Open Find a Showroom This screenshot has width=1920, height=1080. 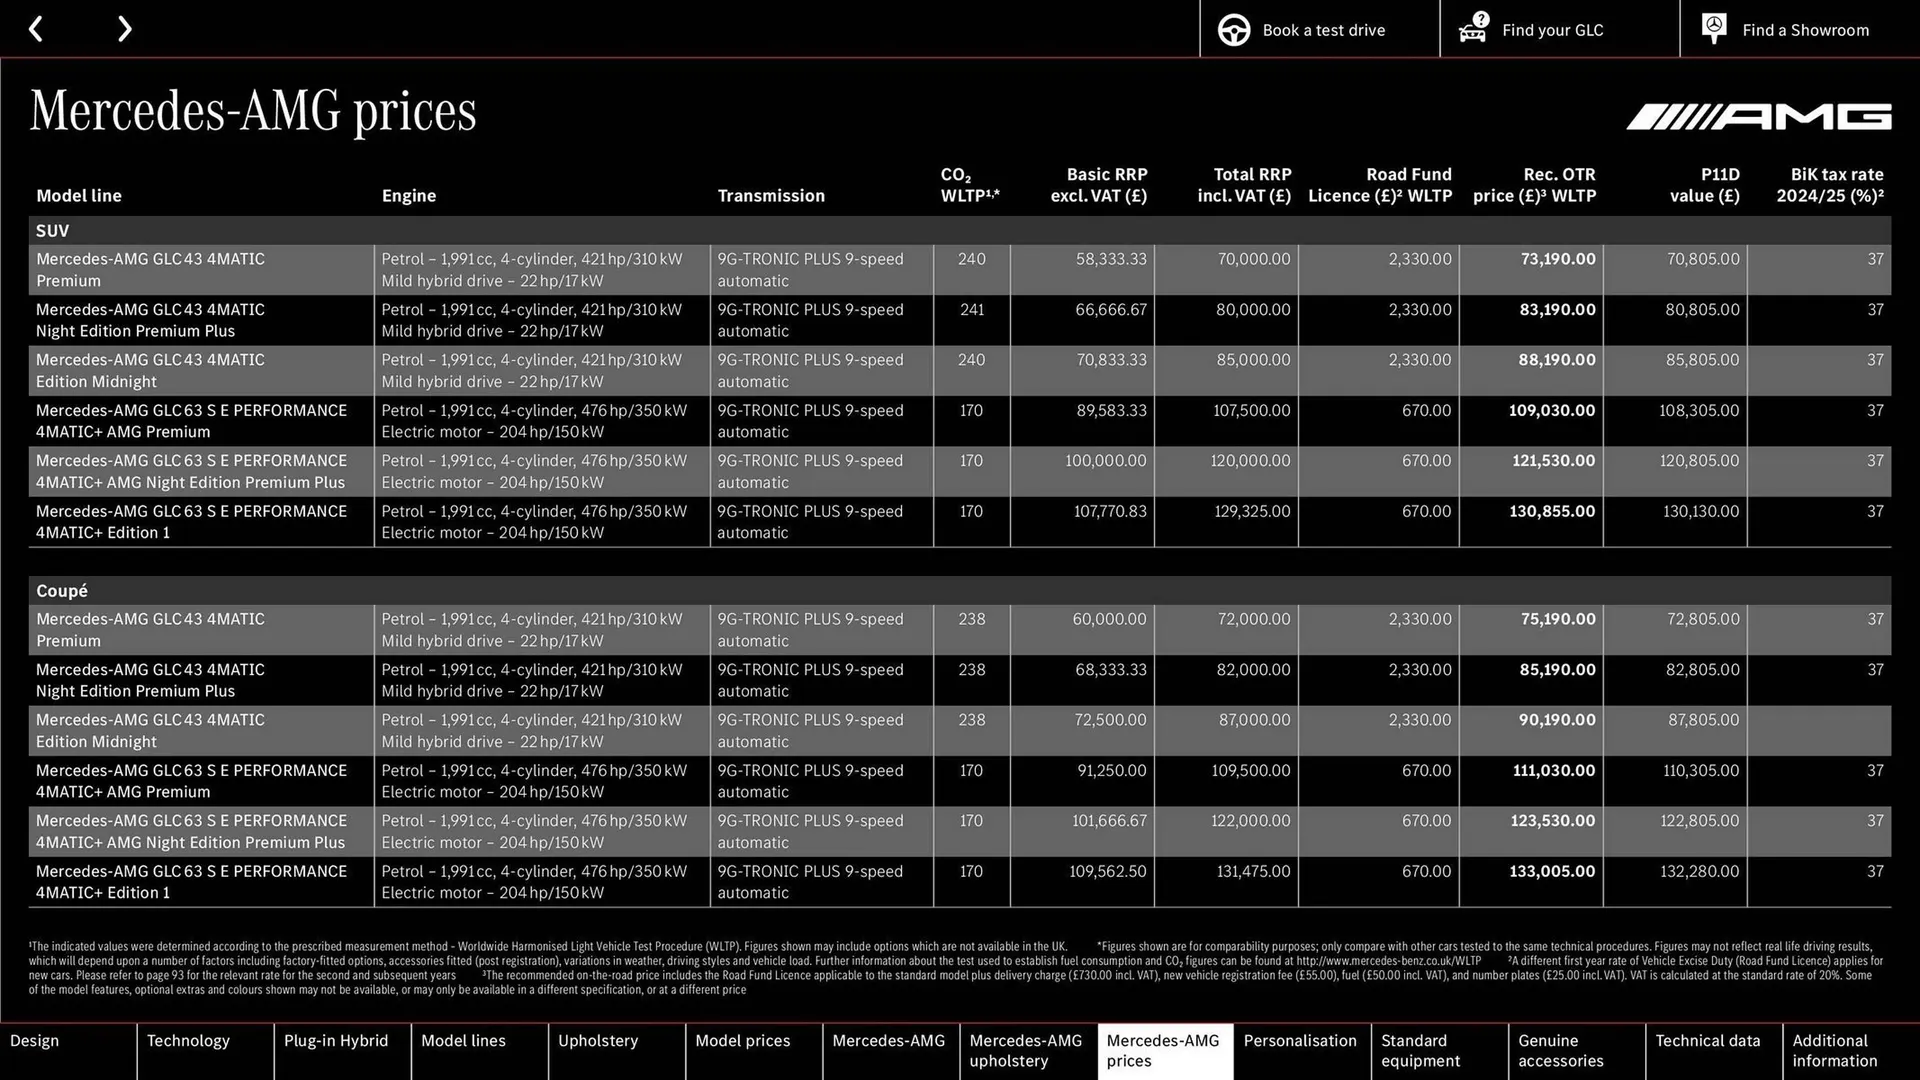point(1805,30)
